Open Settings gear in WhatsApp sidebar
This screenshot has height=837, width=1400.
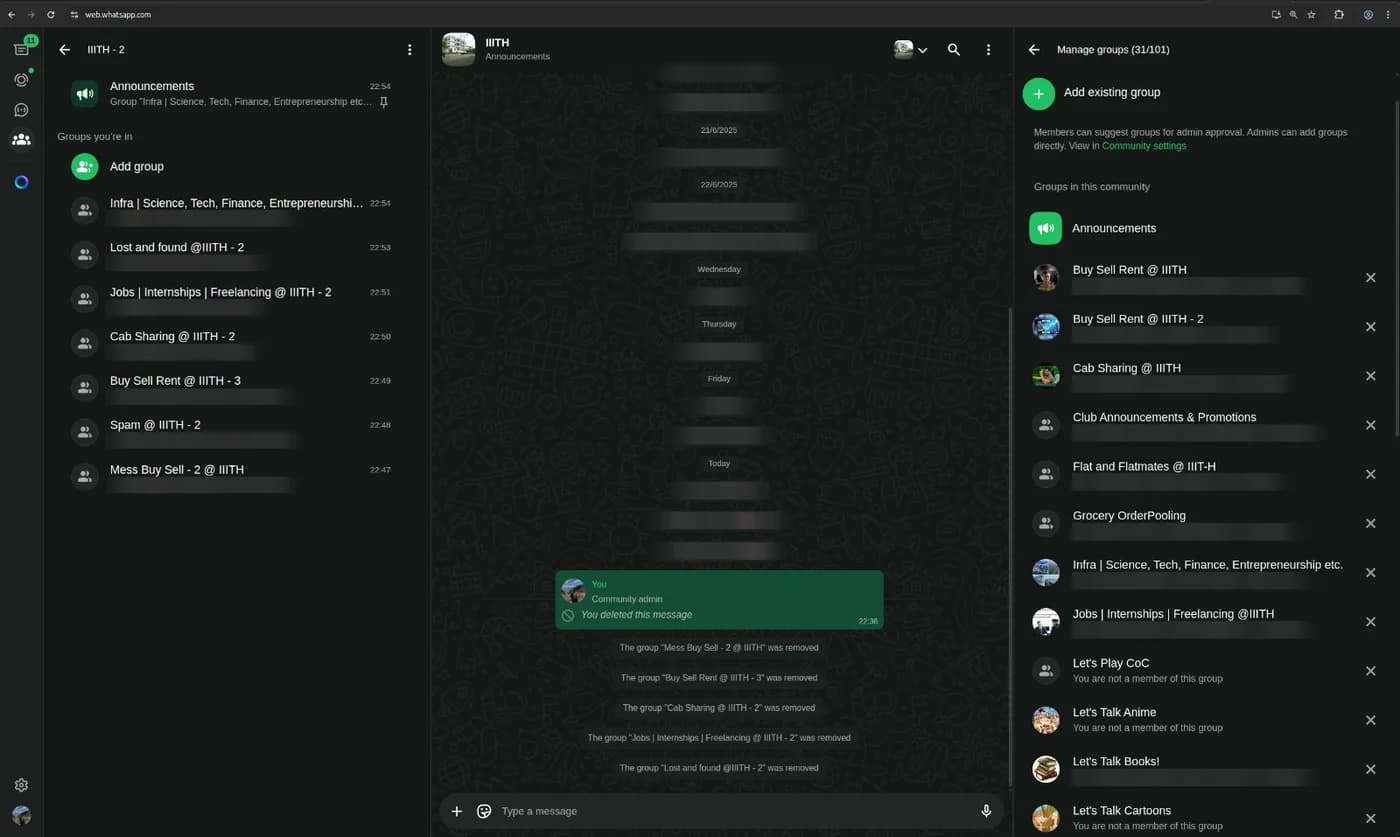21,785
